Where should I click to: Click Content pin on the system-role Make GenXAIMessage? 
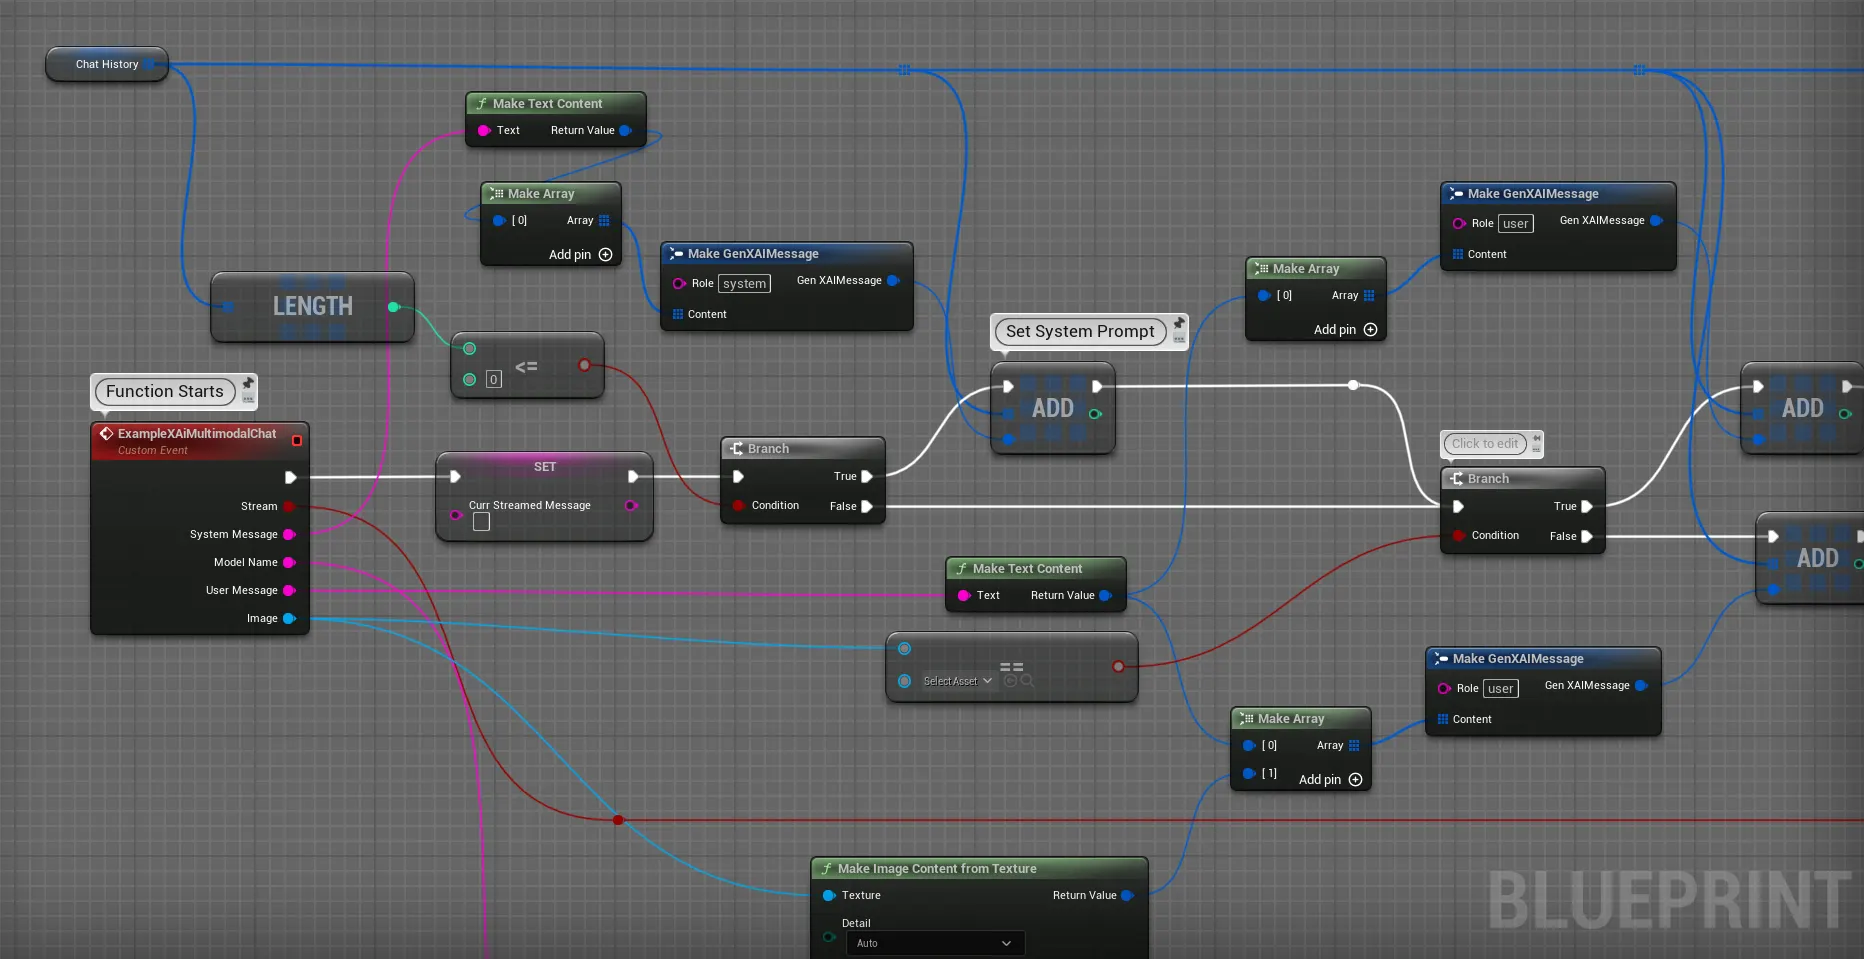pyautogui.click(x=678, y=314)
